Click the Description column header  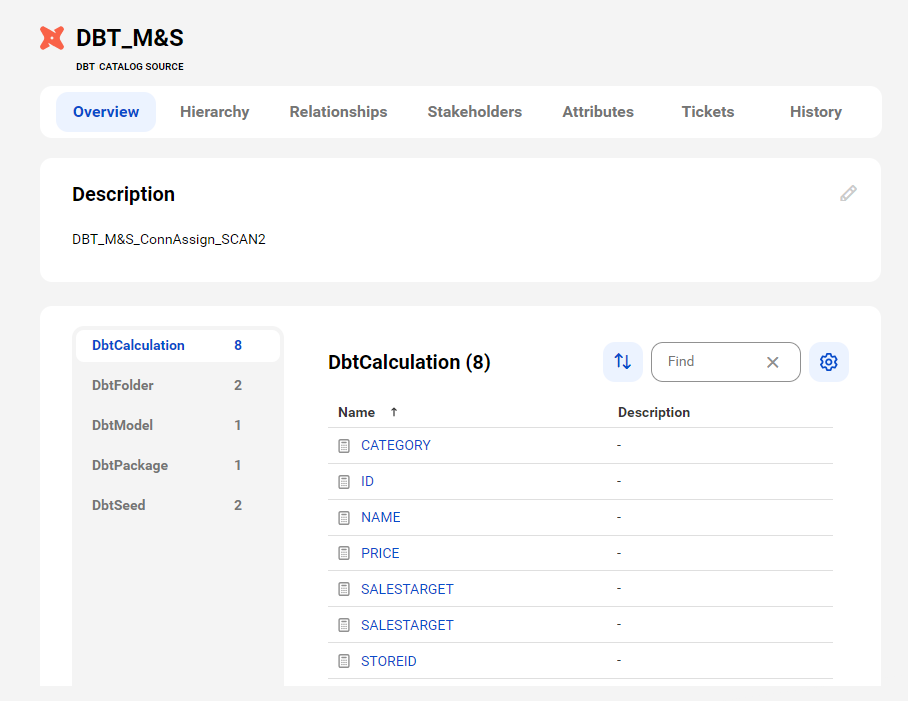pos(654,412)
